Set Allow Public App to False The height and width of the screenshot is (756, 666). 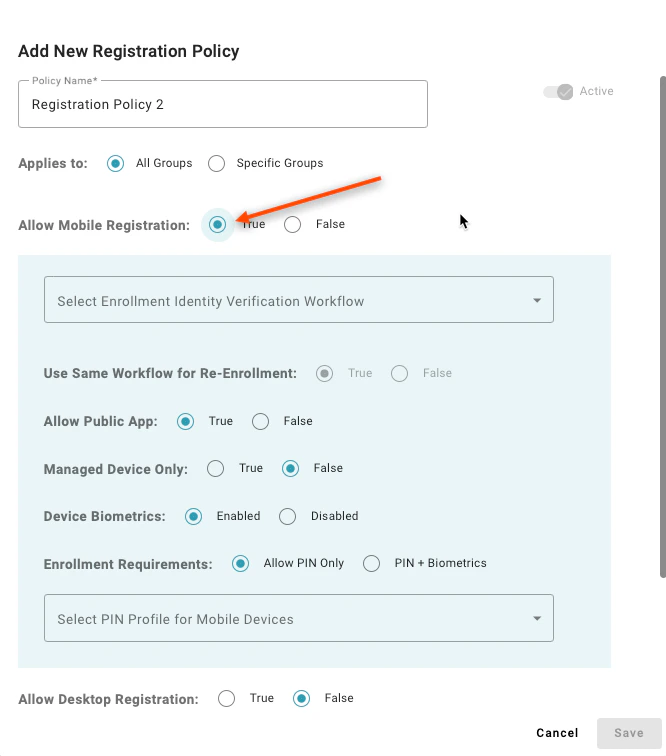click(260, 422)
